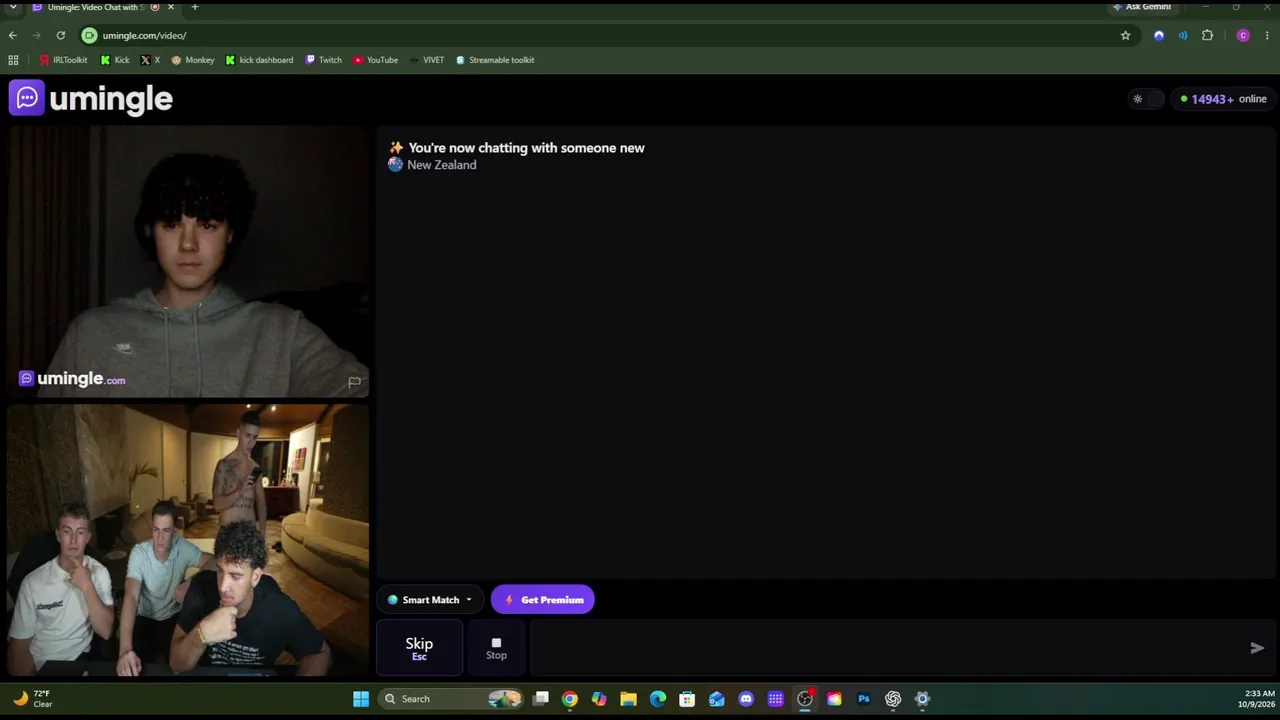Open the Chrome extensions puzzle menu
The width and height of the screenshot is (1280, 720).
1207,35
